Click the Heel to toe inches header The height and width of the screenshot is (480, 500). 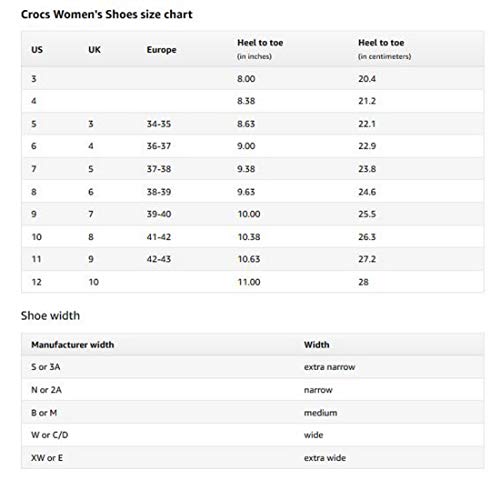tap(260, 49)
